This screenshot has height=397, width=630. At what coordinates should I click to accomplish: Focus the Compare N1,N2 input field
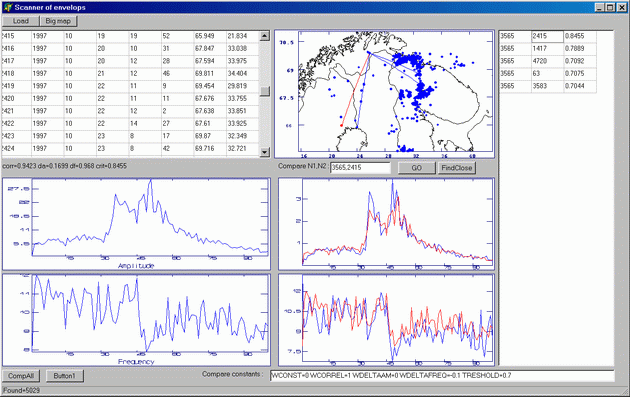(x=360, y=168)
